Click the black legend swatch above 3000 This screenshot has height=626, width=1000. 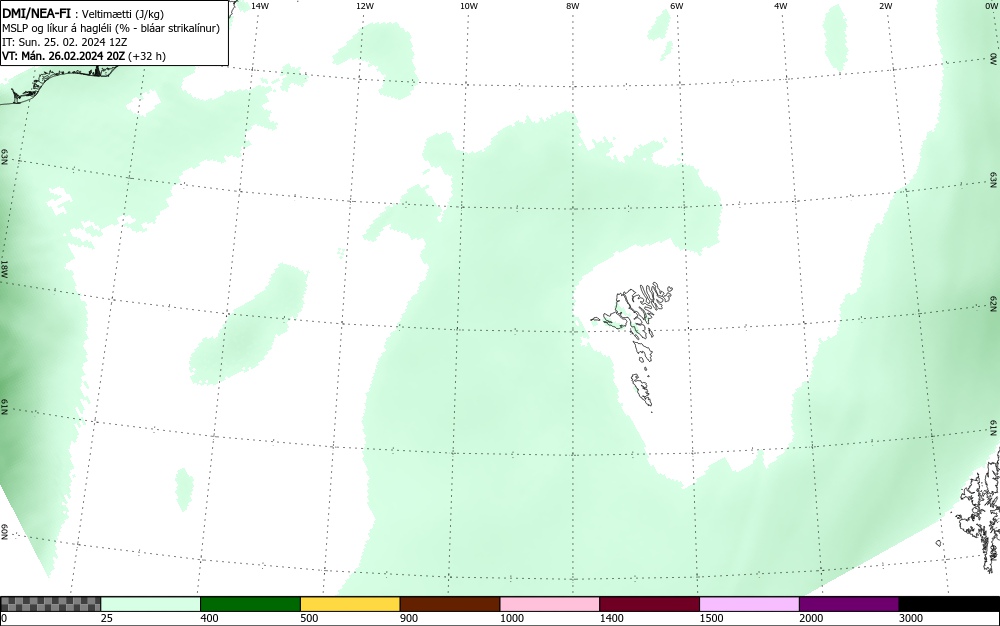tap(949, 604)
